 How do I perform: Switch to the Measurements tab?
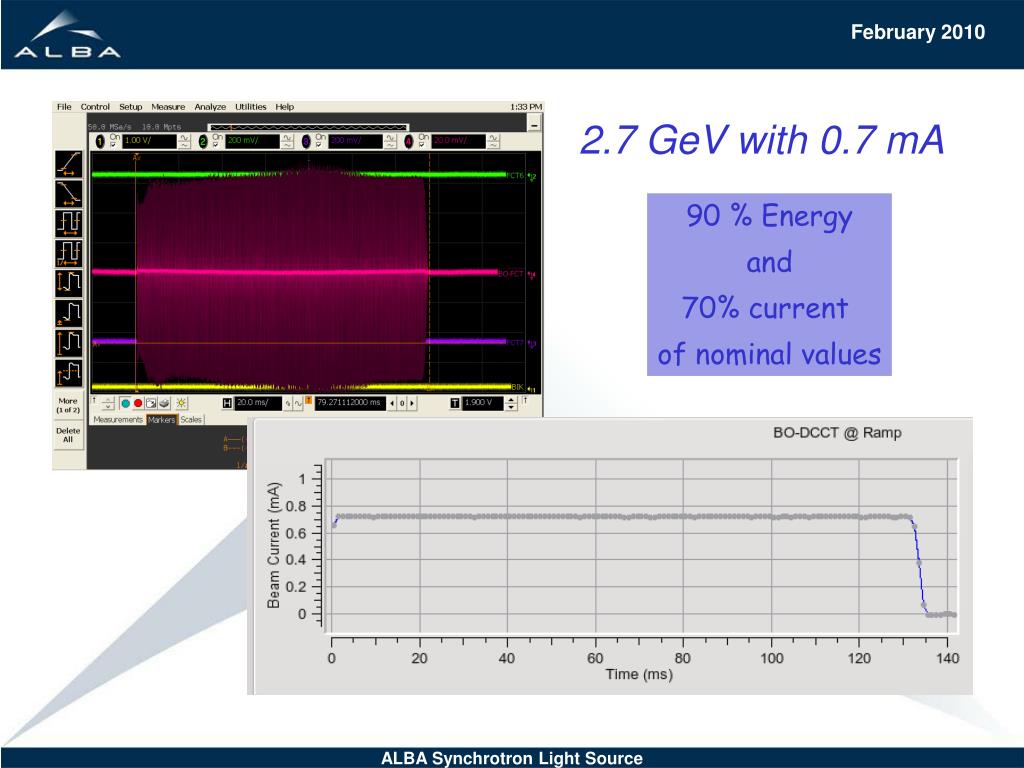pos(118,420)
